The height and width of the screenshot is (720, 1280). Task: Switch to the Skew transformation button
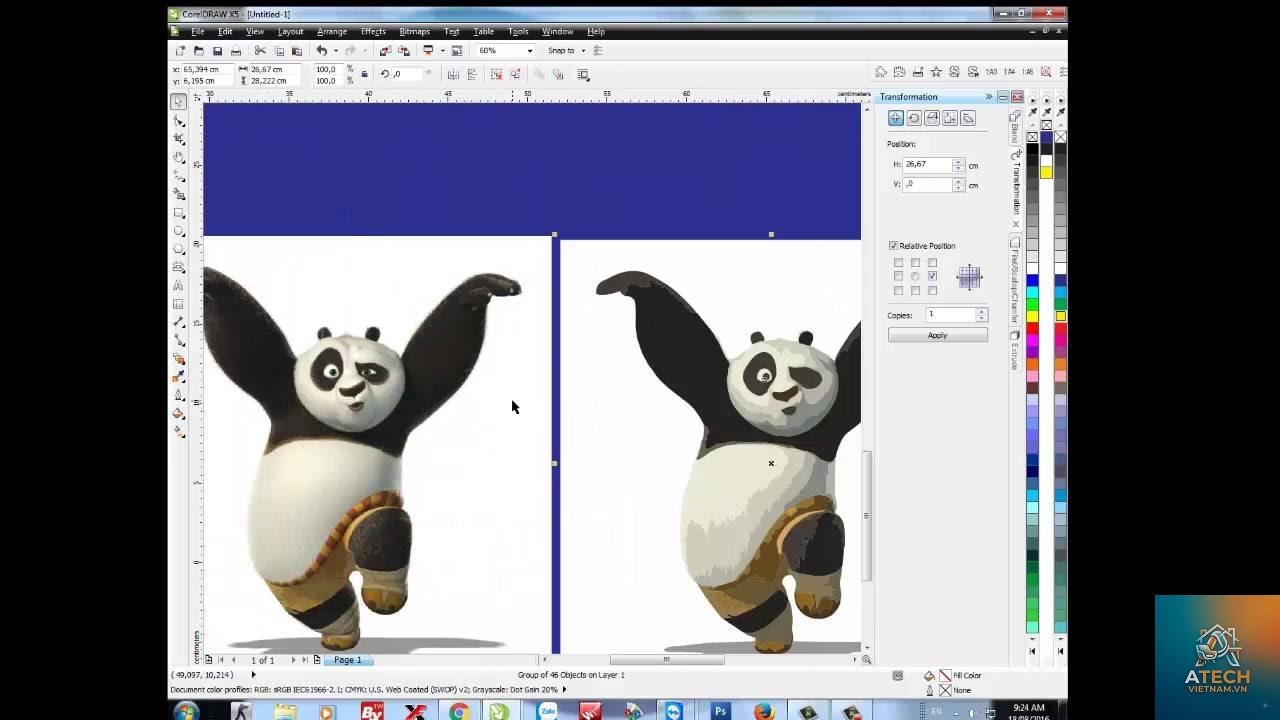click(x=968, y=118)
